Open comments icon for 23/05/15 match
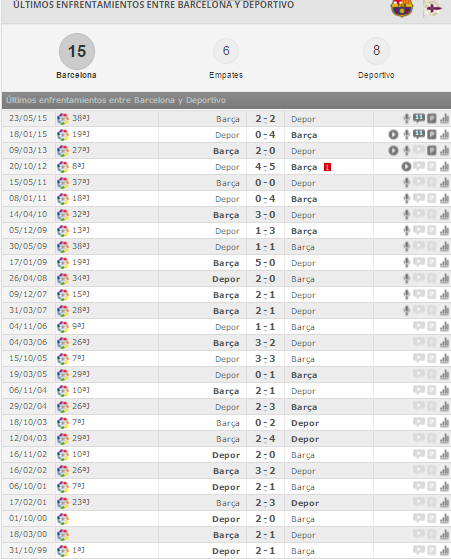 (419, 118)
